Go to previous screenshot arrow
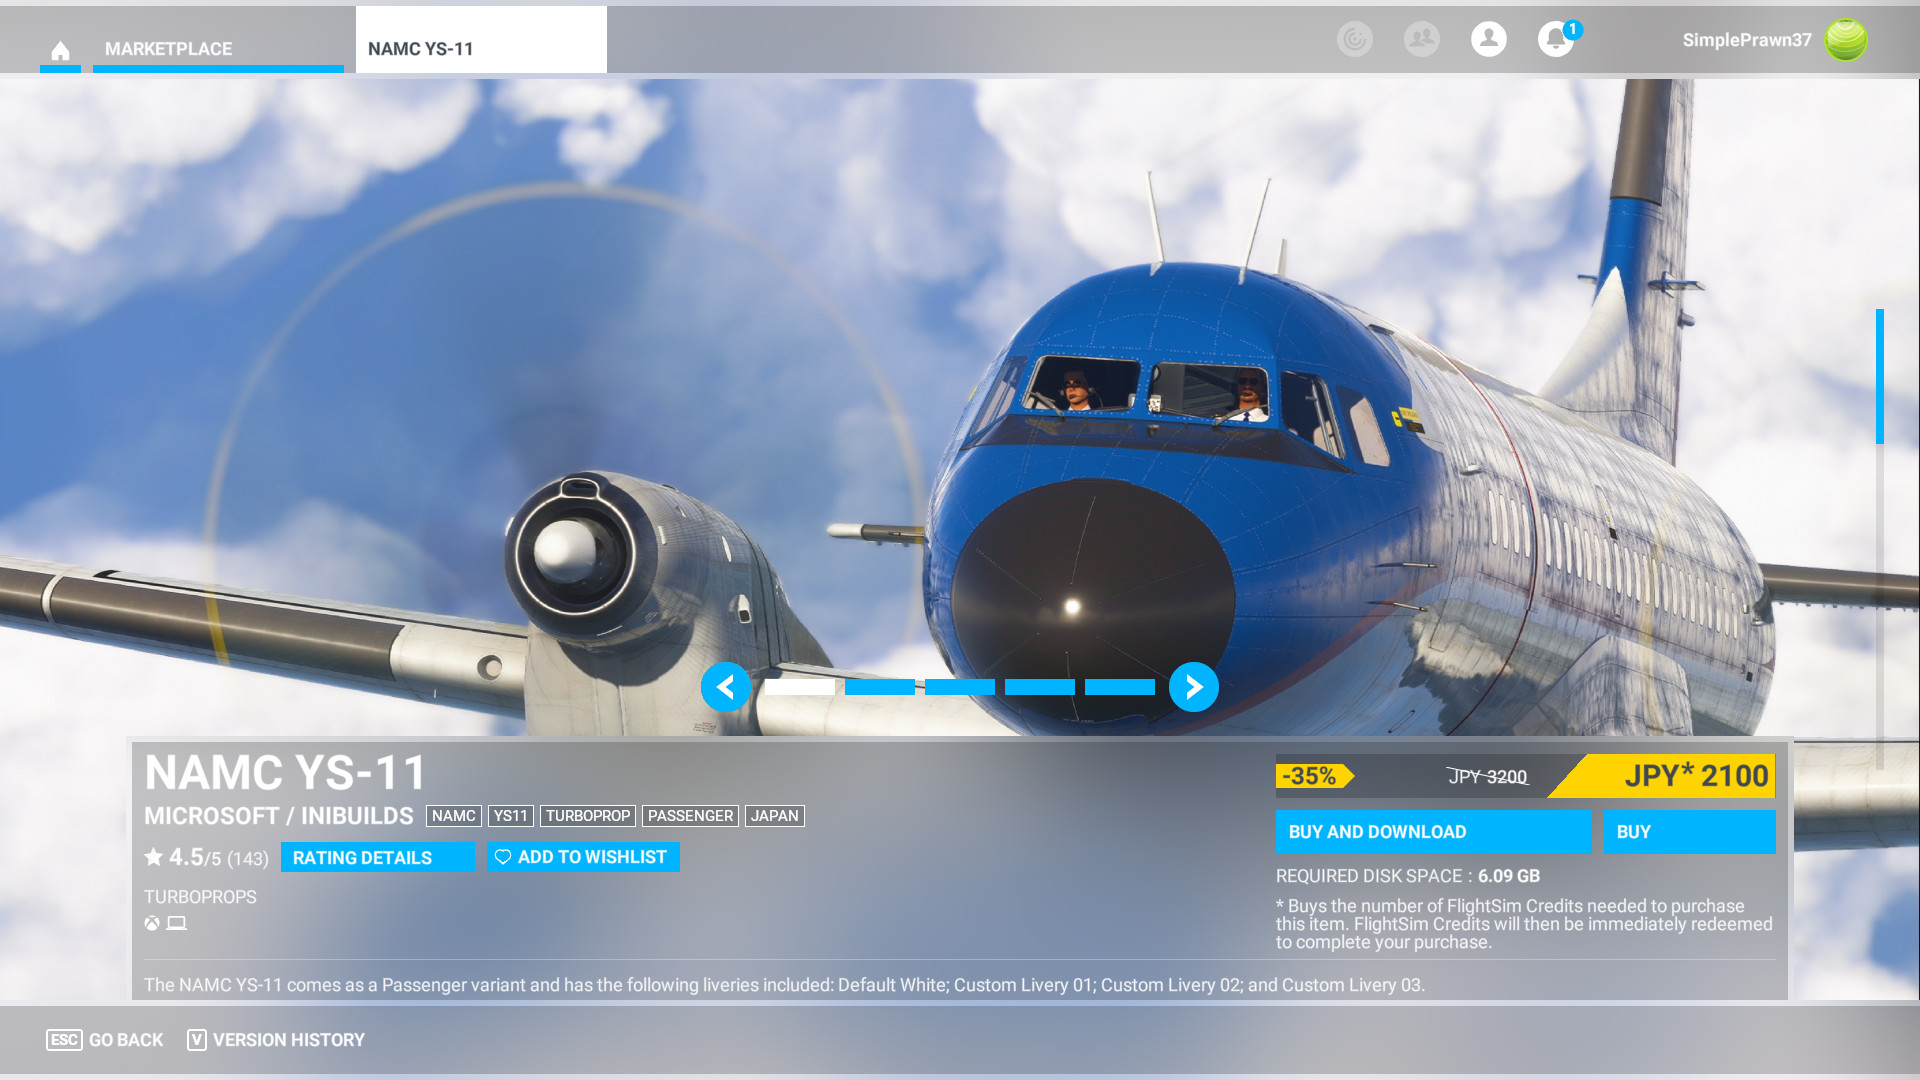Image resolution: width=1920 pixels, height=1080 pixels. tap(725, 687)
